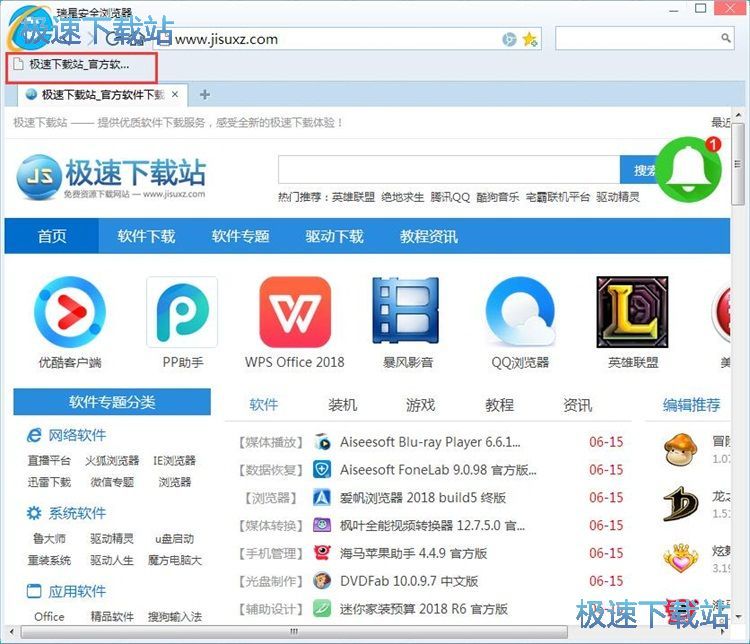
Task: Go to 首页 in navigation bar
Action: (52, 236)
